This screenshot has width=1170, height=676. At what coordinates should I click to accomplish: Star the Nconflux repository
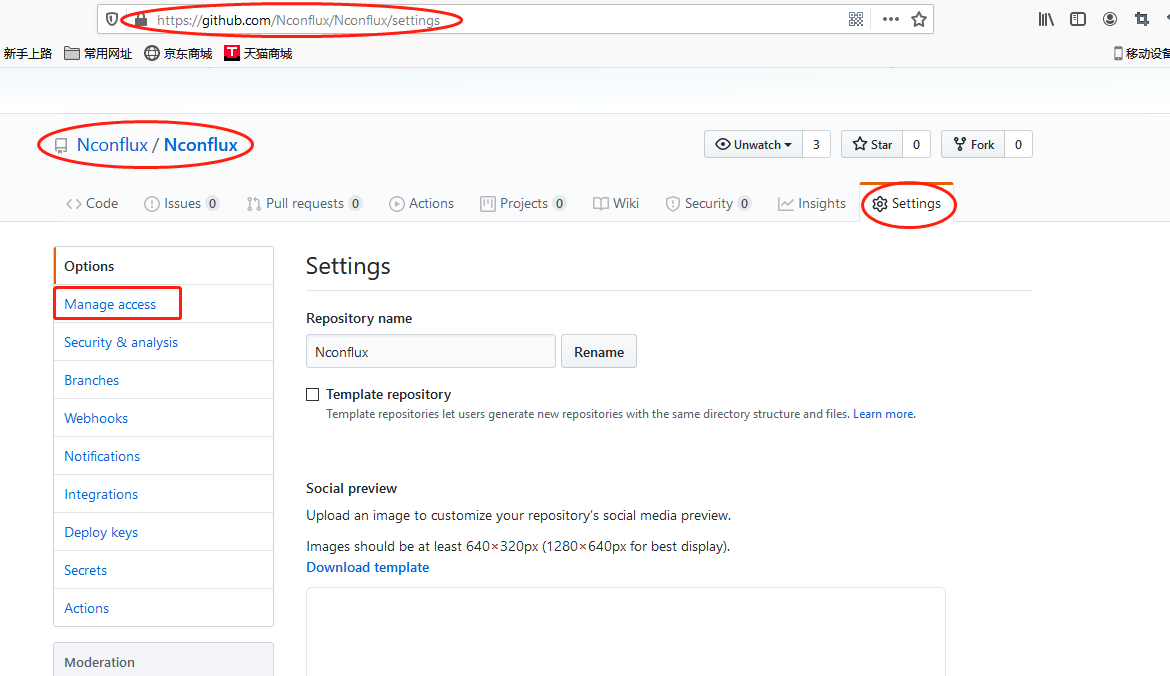tap(872, 145)
